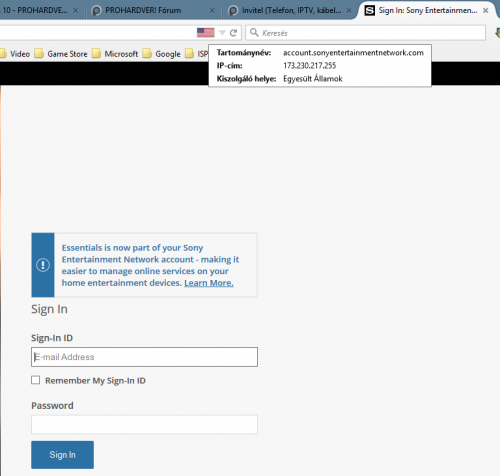
Task: Click the 'Sign In' page heading
Action: pos(49,309)
